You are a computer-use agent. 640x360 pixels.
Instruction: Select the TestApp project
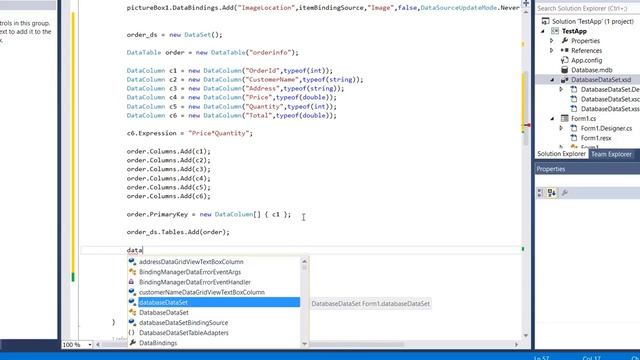coord(574,31)
